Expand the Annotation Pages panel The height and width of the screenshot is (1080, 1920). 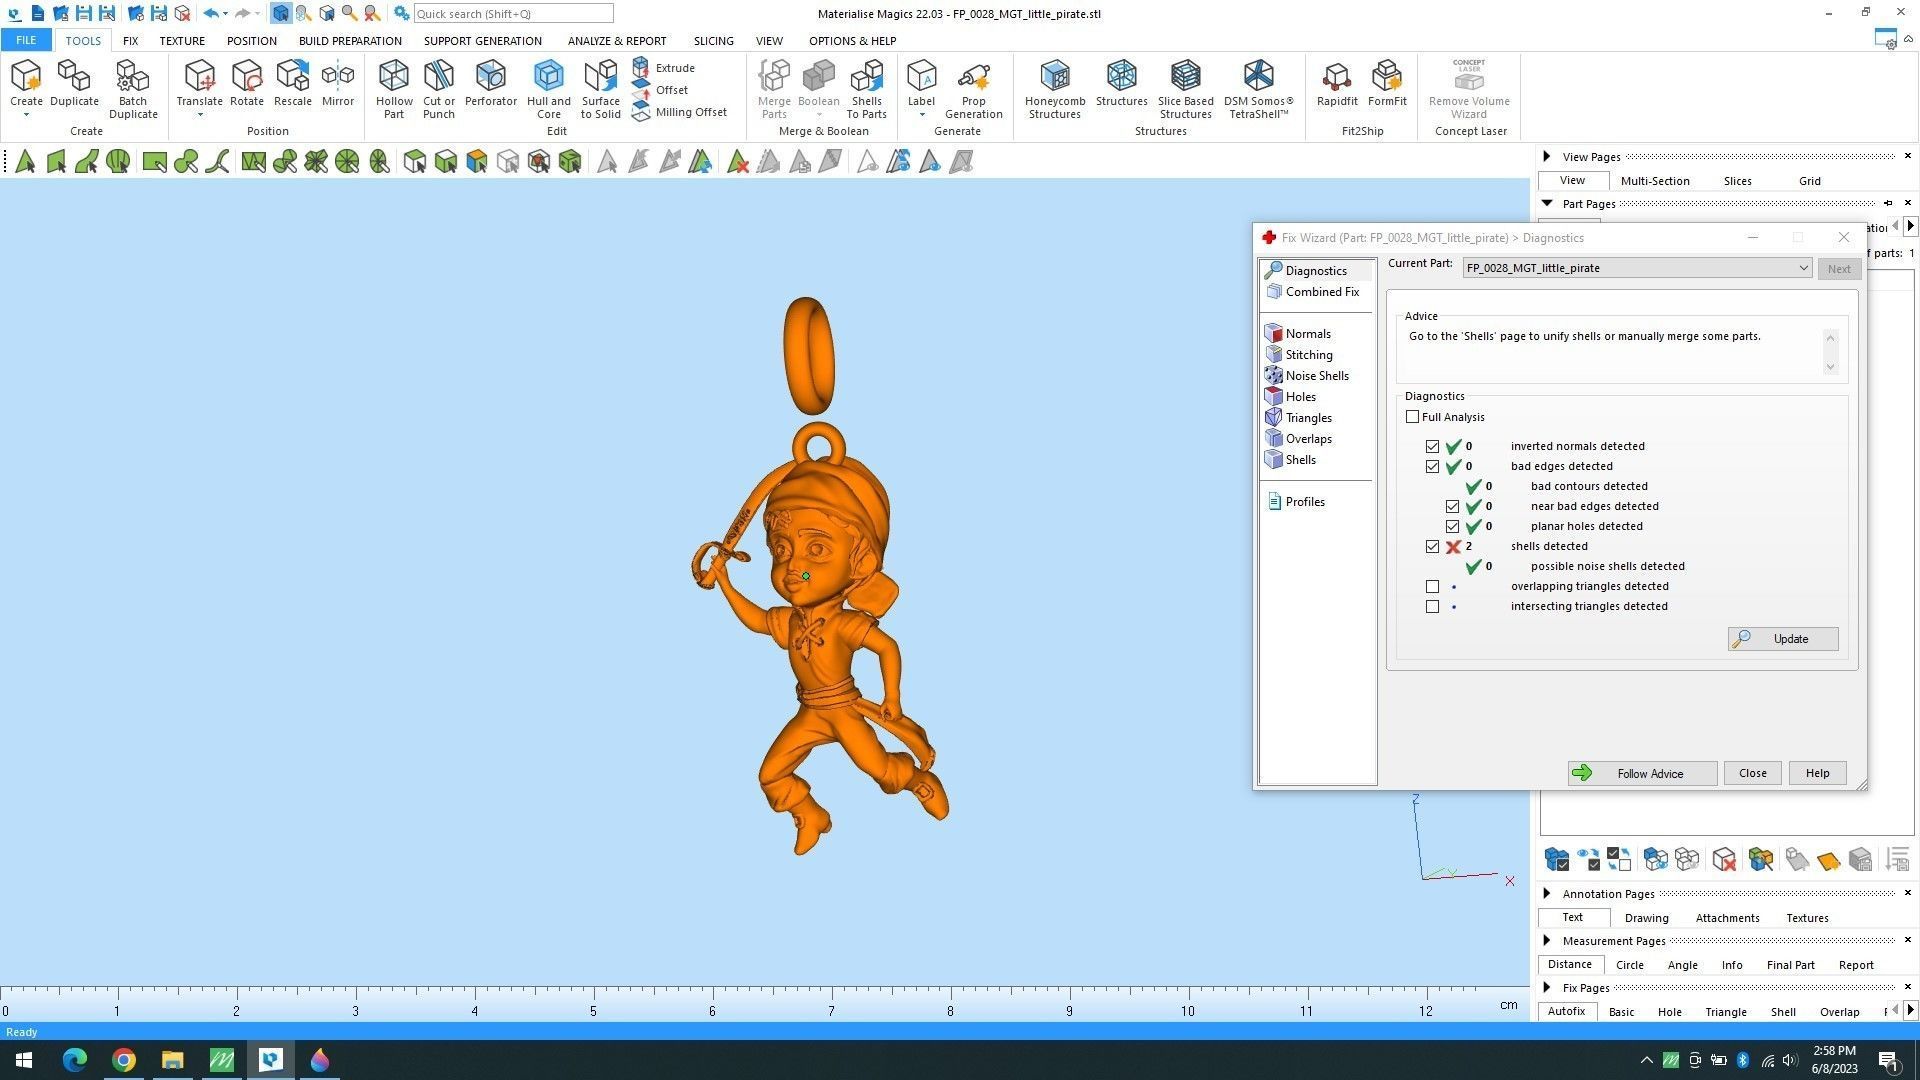pyautogui.click(x=1547, y=894)
